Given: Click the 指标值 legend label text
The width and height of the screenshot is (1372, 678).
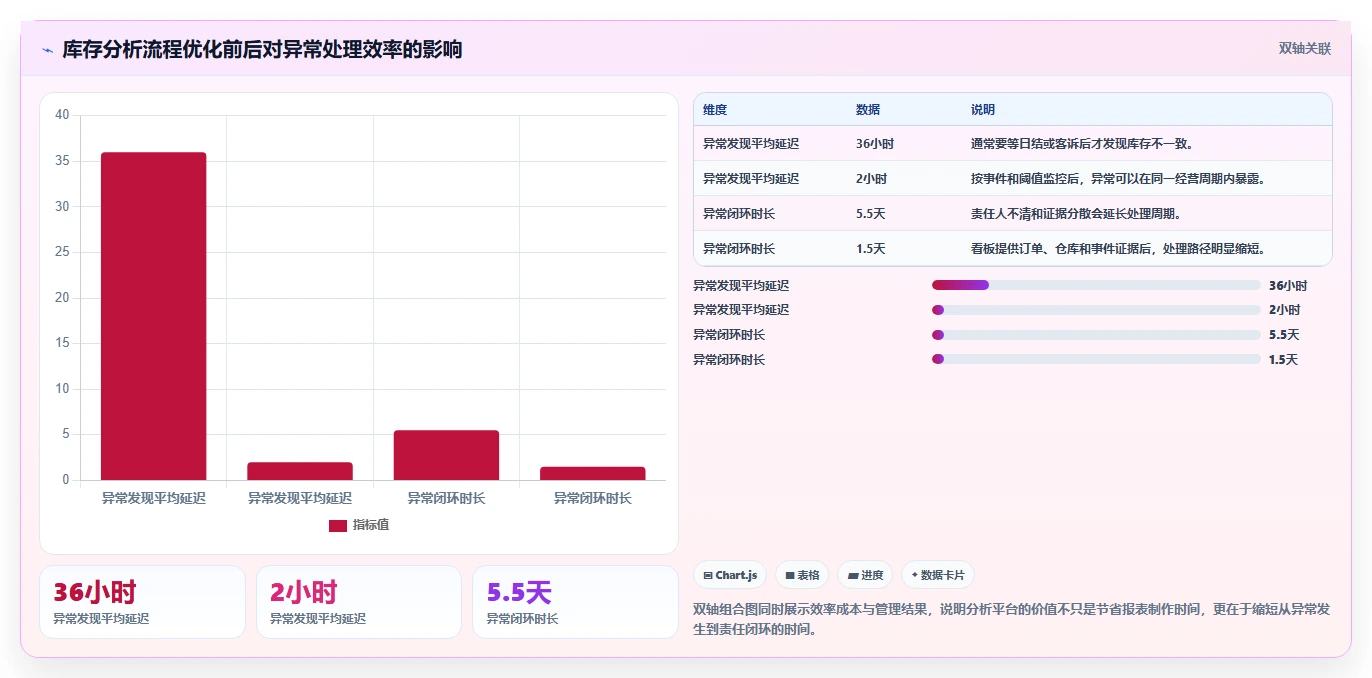Looking at the screenshot, I should [370, 525].
